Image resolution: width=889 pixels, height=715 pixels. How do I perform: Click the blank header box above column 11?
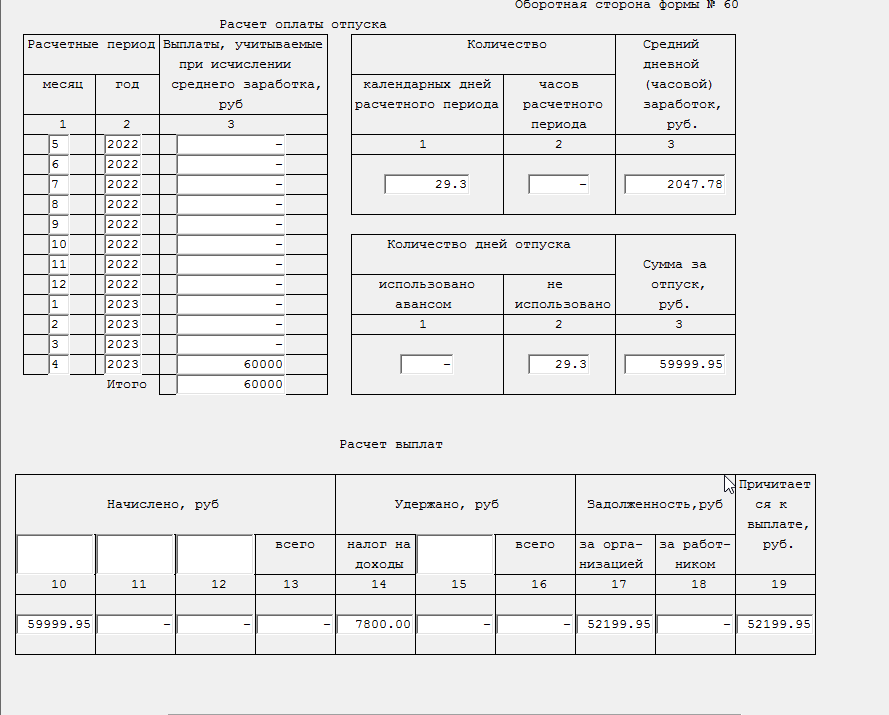(x=135, y=554)
